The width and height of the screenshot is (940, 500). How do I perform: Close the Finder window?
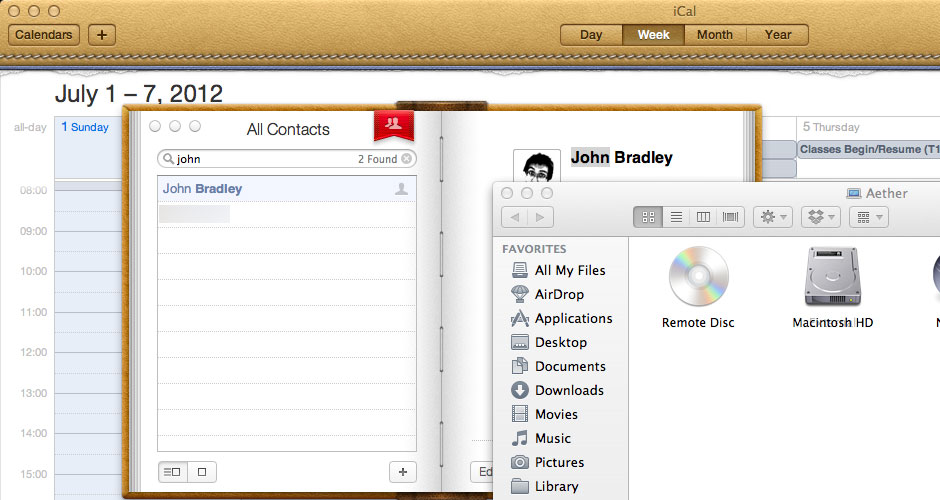coord(507,193)
